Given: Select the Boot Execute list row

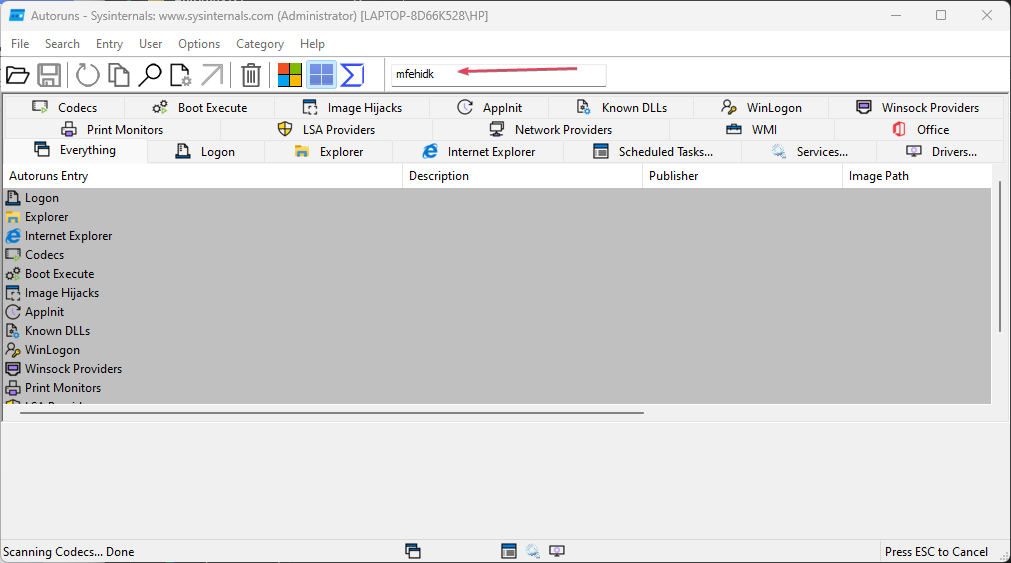Looking at the screenshot, I should 497,274.
